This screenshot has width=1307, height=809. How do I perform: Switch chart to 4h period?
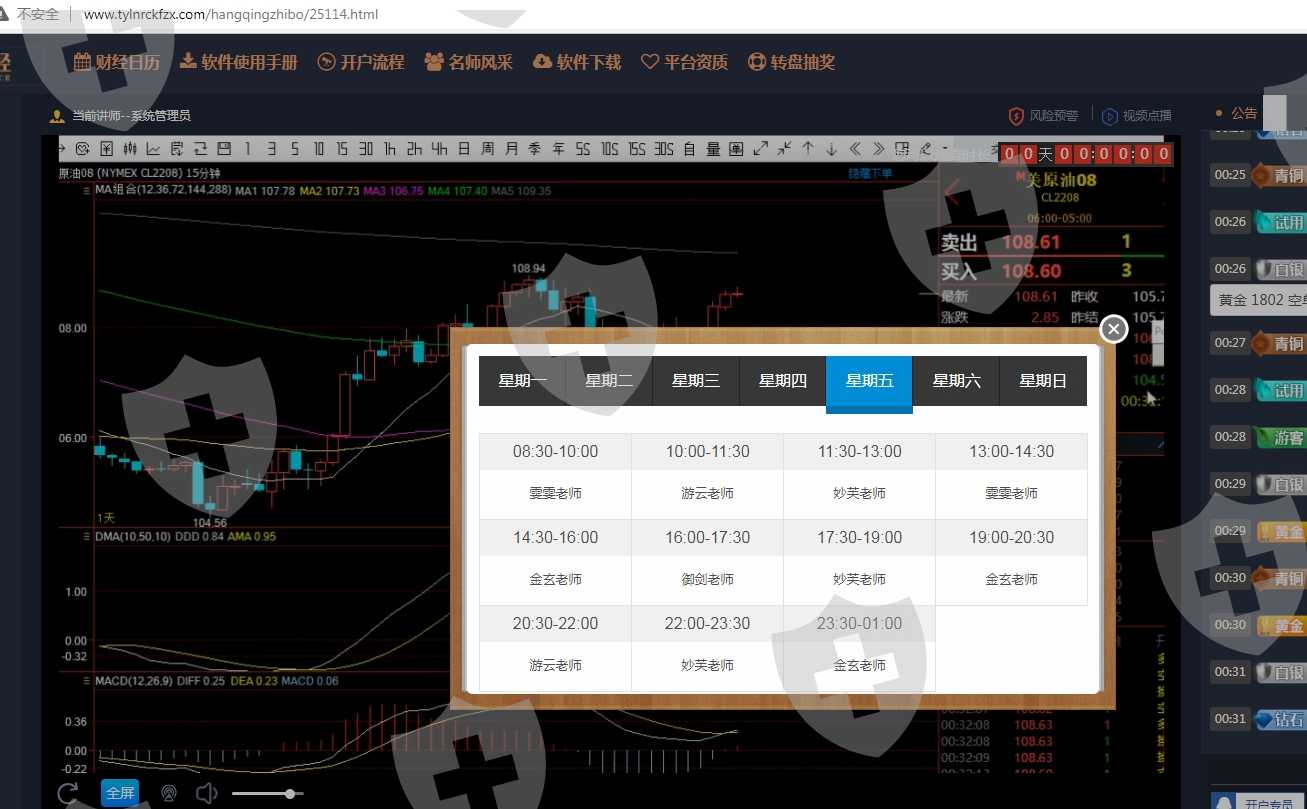coord(439,149)
